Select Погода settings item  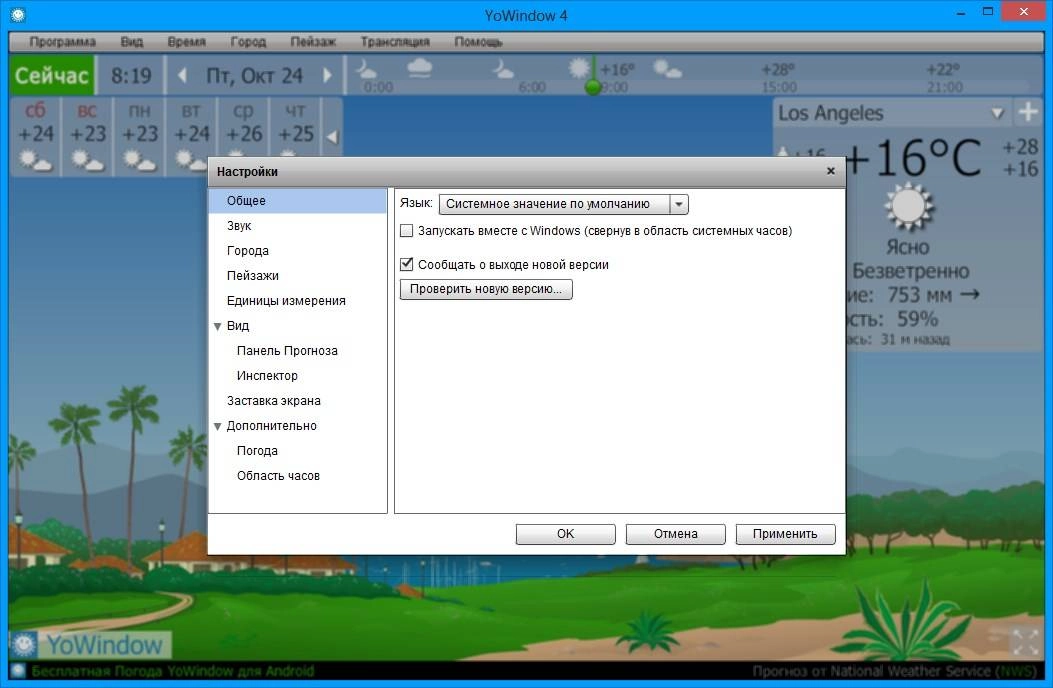click(x=297, y=451)
